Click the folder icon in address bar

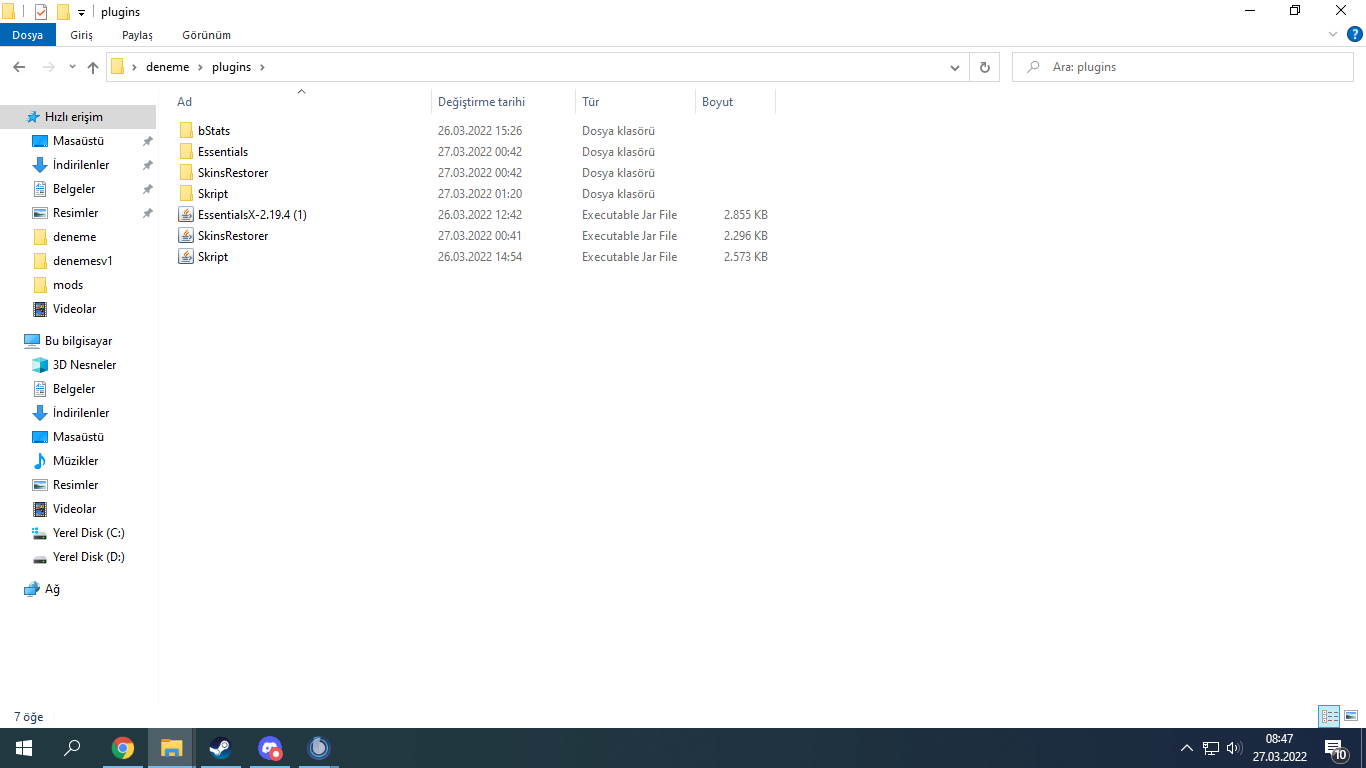[x=118, y=67]
